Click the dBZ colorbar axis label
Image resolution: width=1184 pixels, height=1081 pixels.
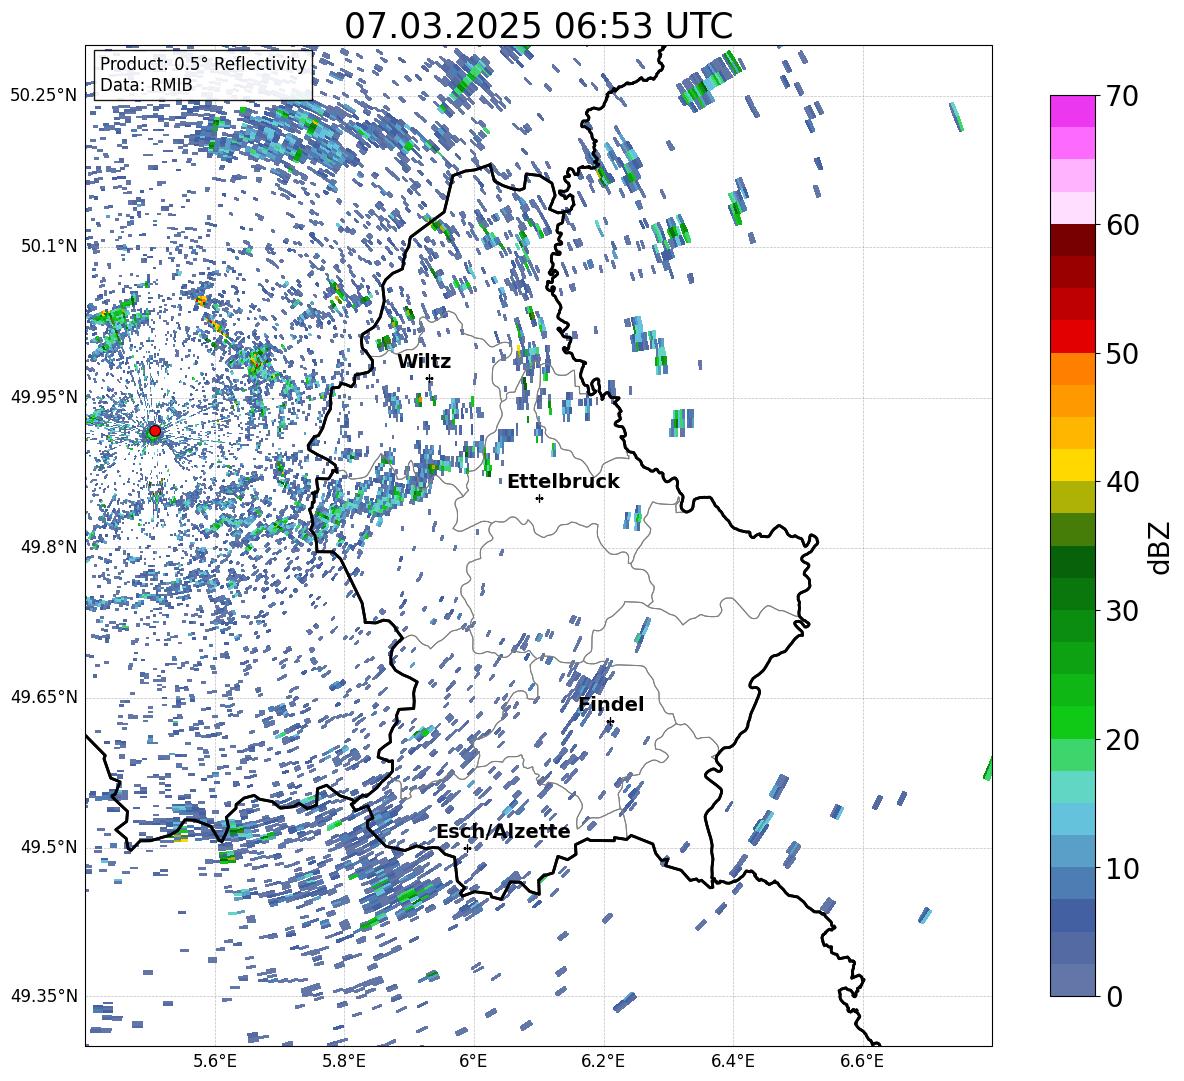tap(1161, 547)
